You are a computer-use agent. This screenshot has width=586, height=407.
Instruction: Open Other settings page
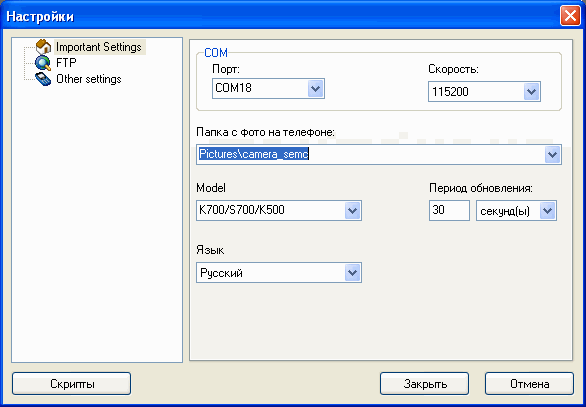[89, 79]
